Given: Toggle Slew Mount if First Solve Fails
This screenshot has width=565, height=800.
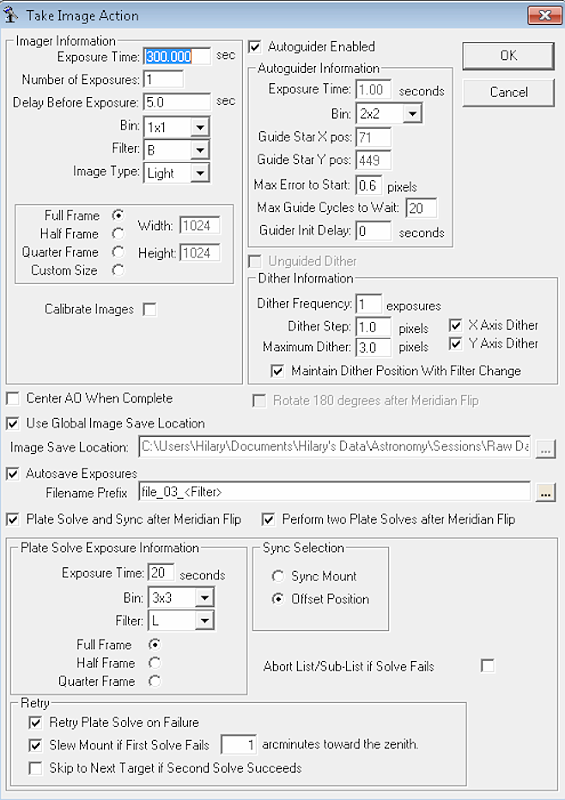Looking at the screenshot, I should pos(35,745).
